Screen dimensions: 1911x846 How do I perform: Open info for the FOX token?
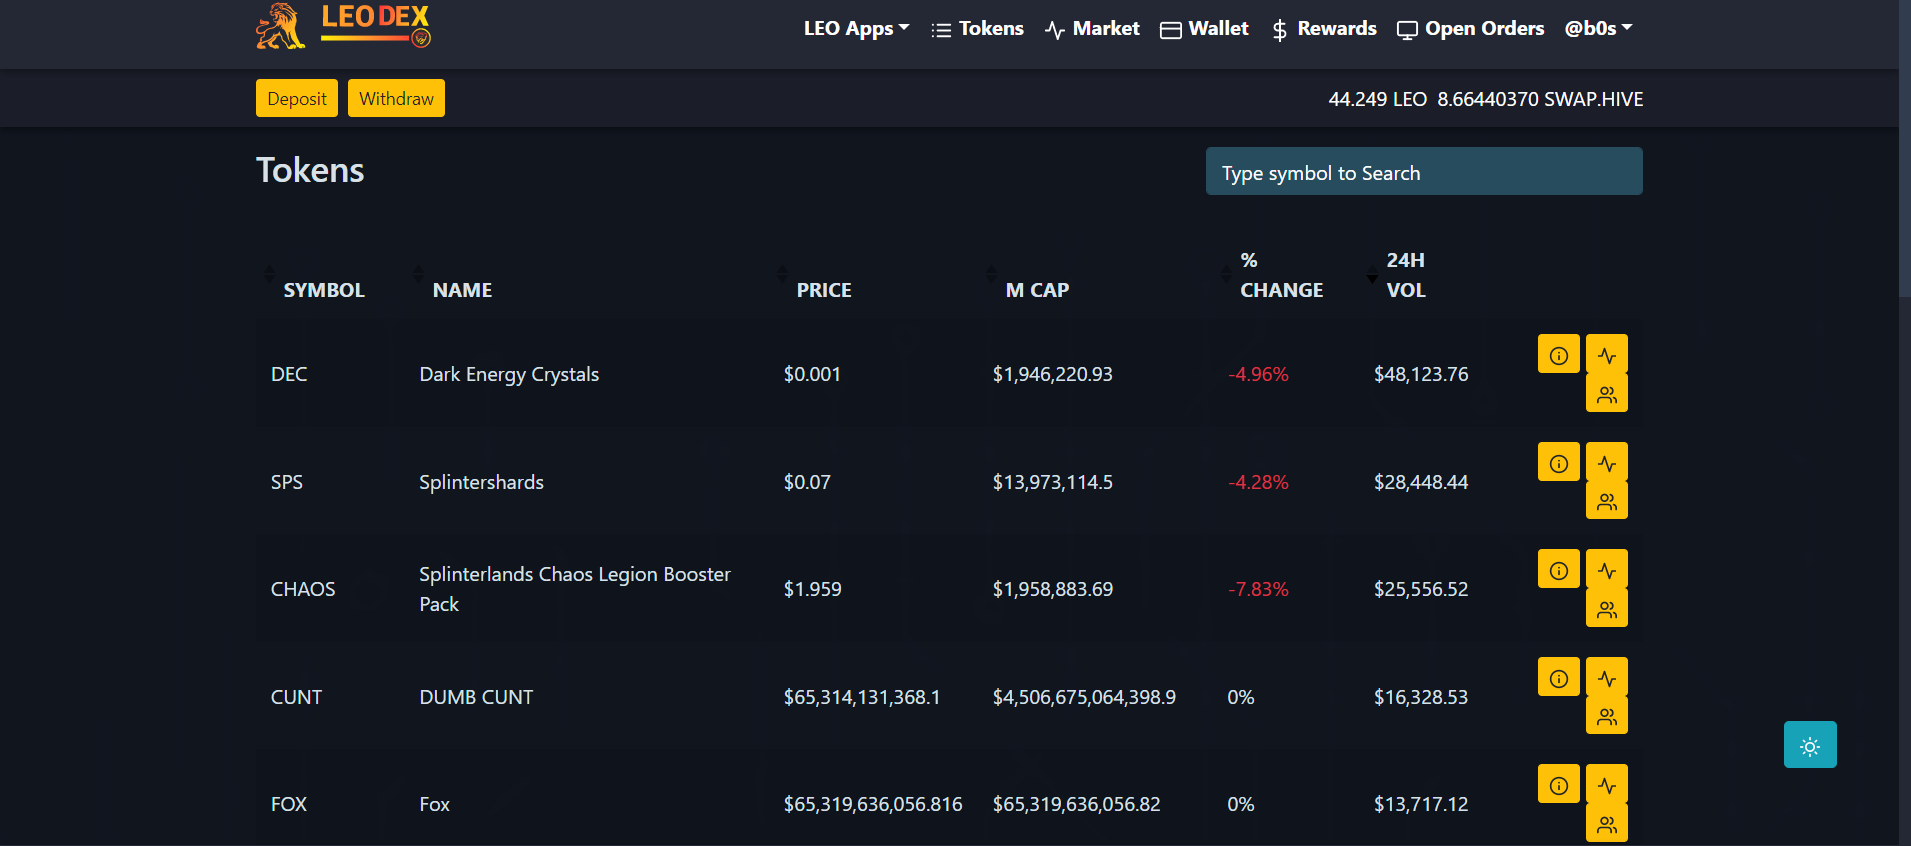[1558, 784]
